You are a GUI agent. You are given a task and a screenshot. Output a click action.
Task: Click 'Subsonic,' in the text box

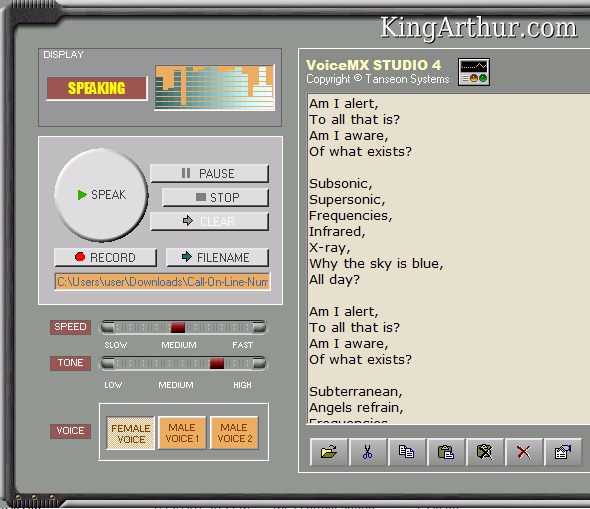tap(341, 184)
